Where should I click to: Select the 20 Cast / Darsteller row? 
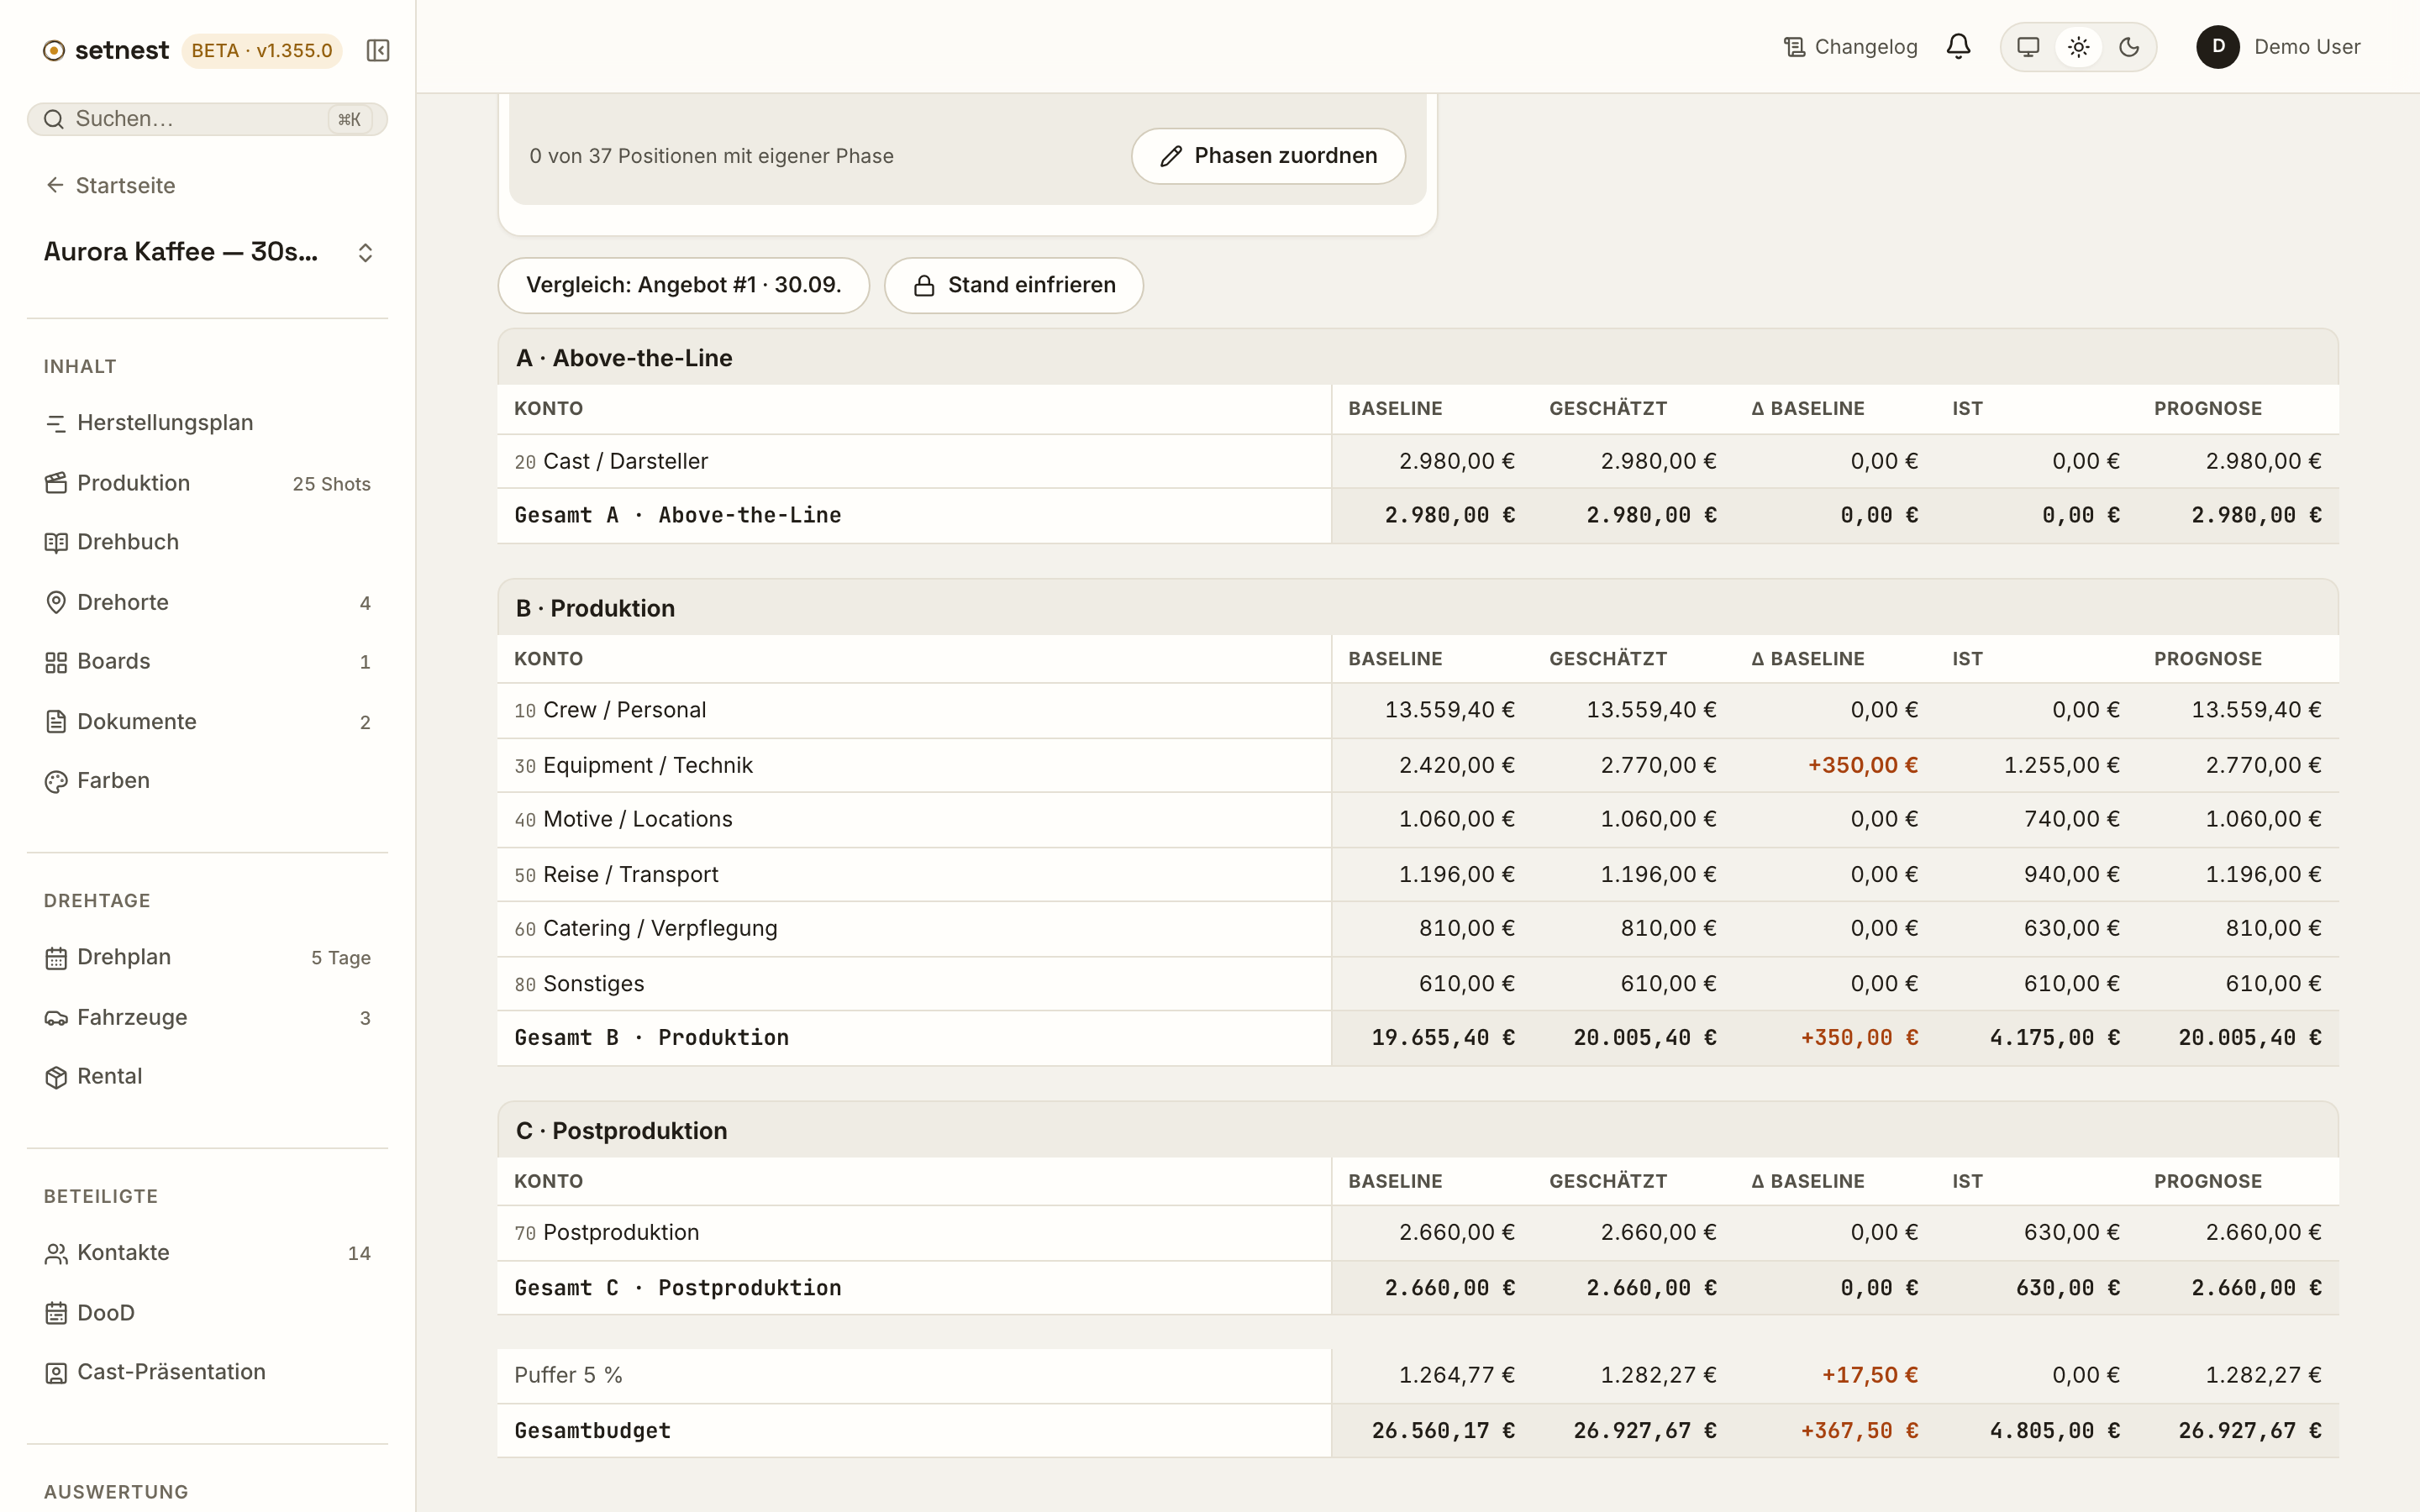1418,461
